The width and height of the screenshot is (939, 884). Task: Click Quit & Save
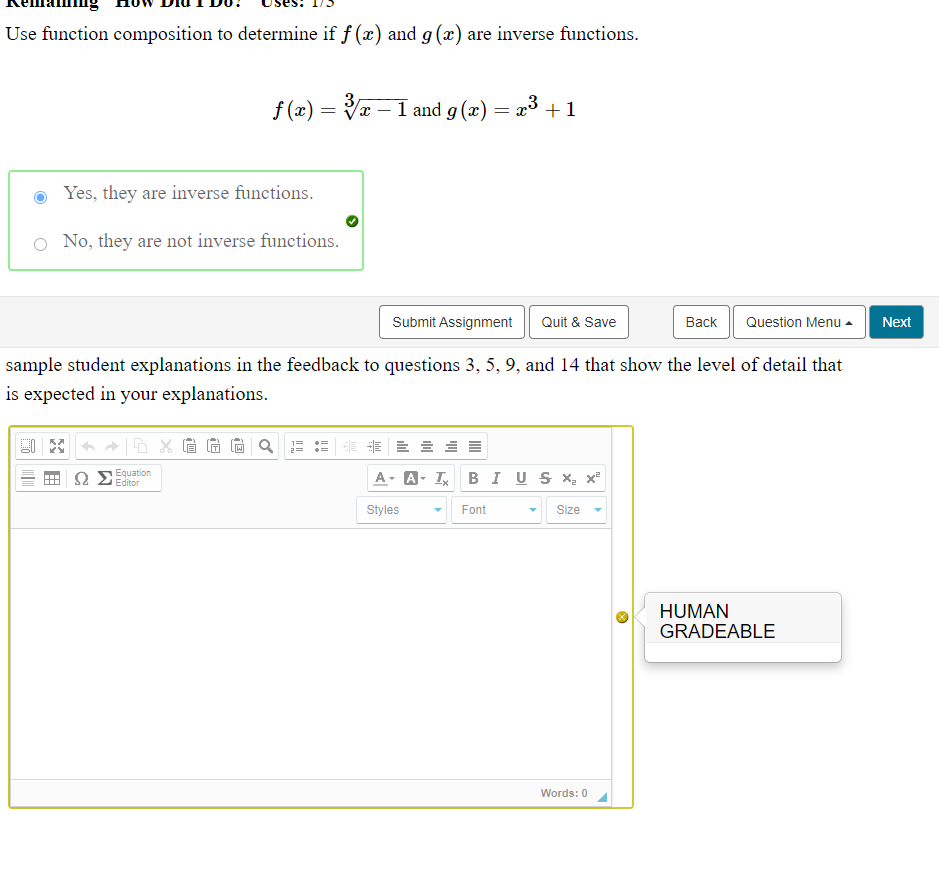[578, 322]
